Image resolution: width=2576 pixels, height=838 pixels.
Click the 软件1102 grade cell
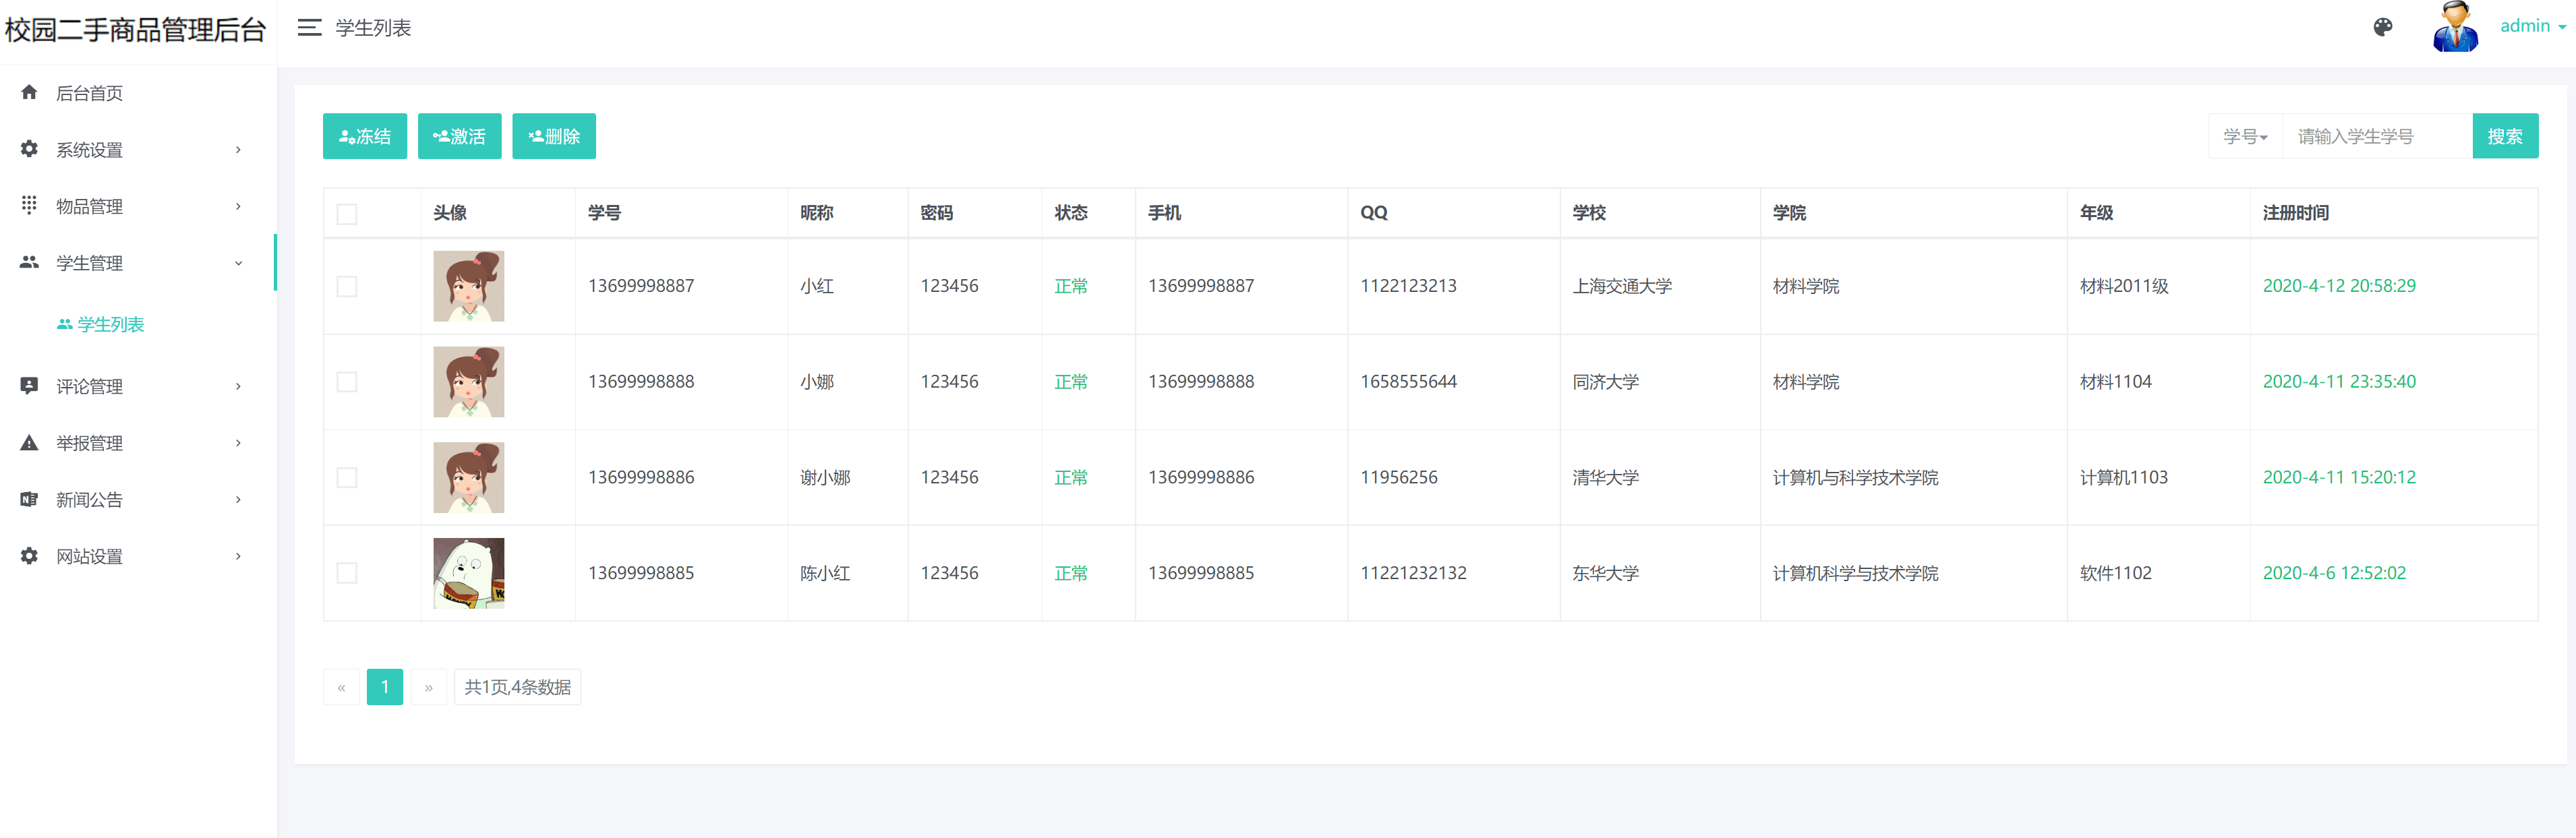coord(2115,573)
